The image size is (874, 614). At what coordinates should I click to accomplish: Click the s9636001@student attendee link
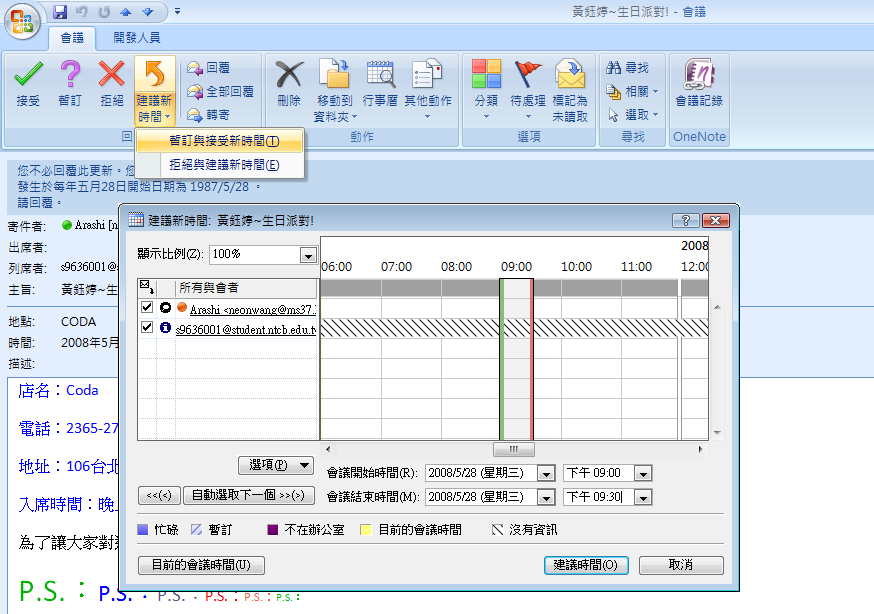(x=246, y=329)
